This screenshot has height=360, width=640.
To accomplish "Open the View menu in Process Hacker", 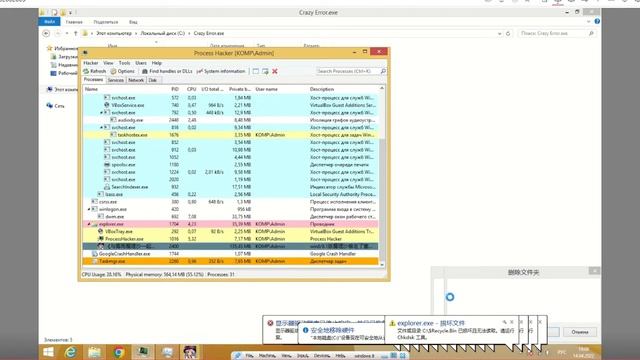I will pos(108,63).
